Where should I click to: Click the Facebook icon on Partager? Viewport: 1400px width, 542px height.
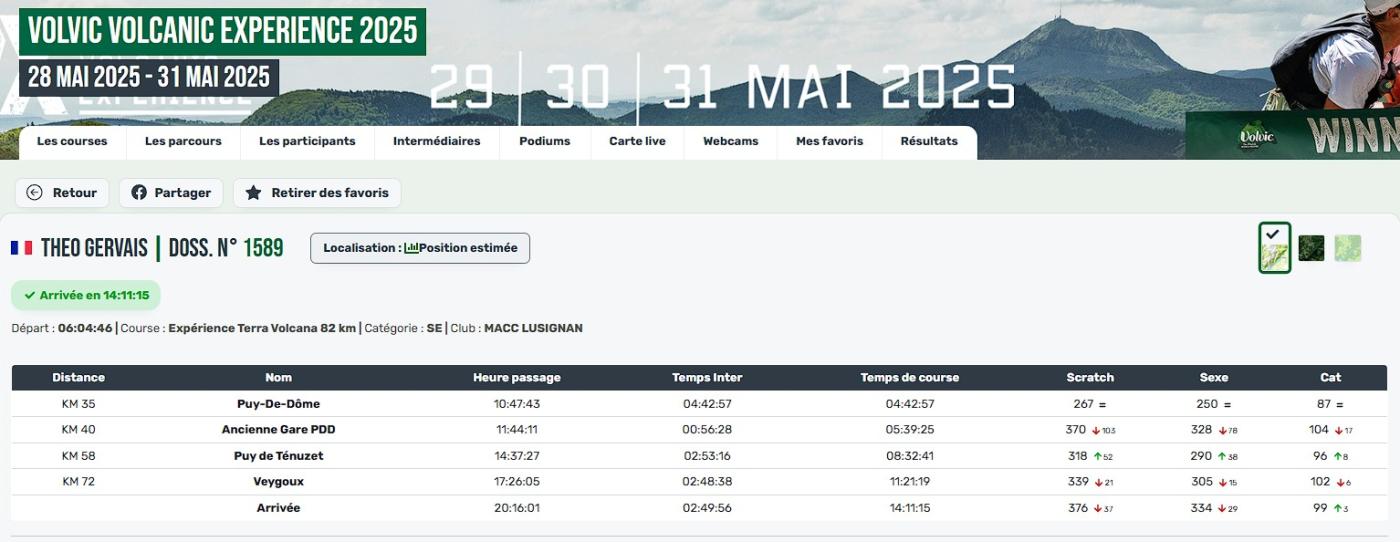[x=139, y=193]
